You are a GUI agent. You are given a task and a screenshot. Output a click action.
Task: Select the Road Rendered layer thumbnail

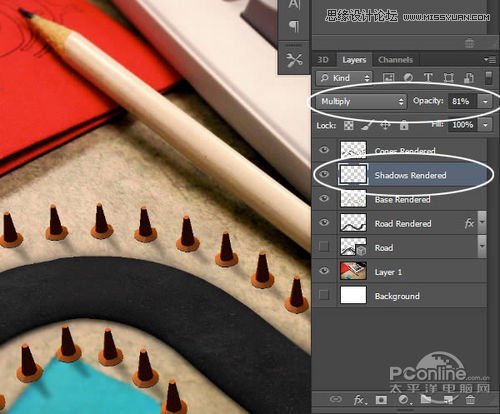pos(353,223)
